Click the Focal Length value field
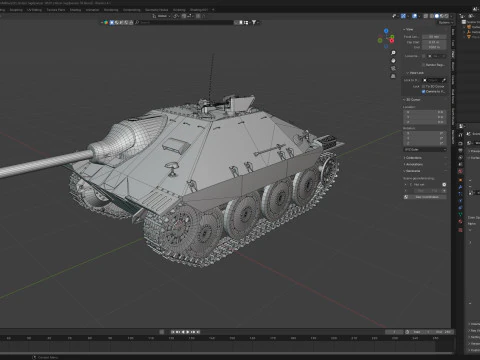 pos(434,37)
